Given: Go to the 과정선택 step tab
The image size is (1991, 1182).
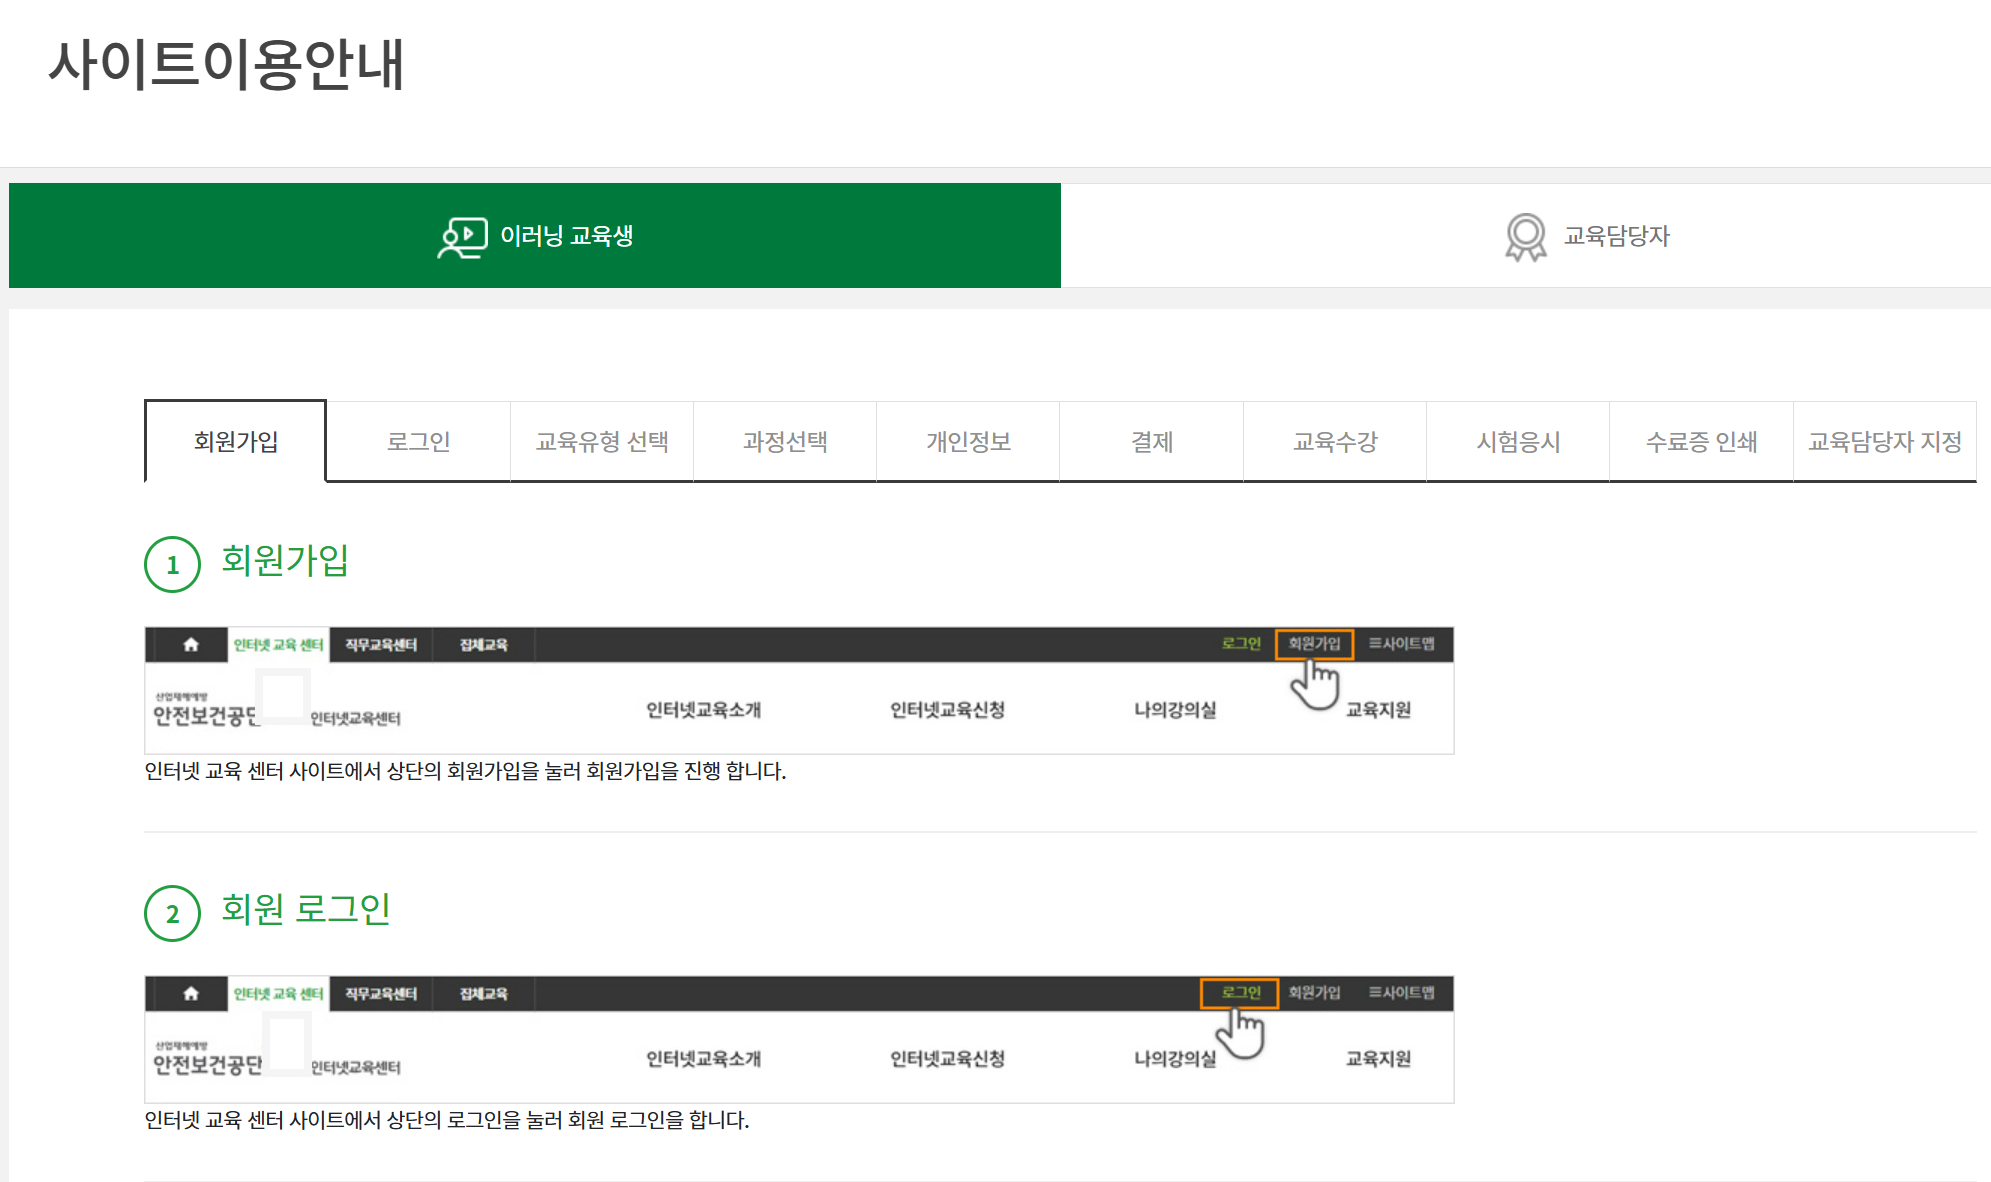Looking at the screenshot, I should (785, 442).
